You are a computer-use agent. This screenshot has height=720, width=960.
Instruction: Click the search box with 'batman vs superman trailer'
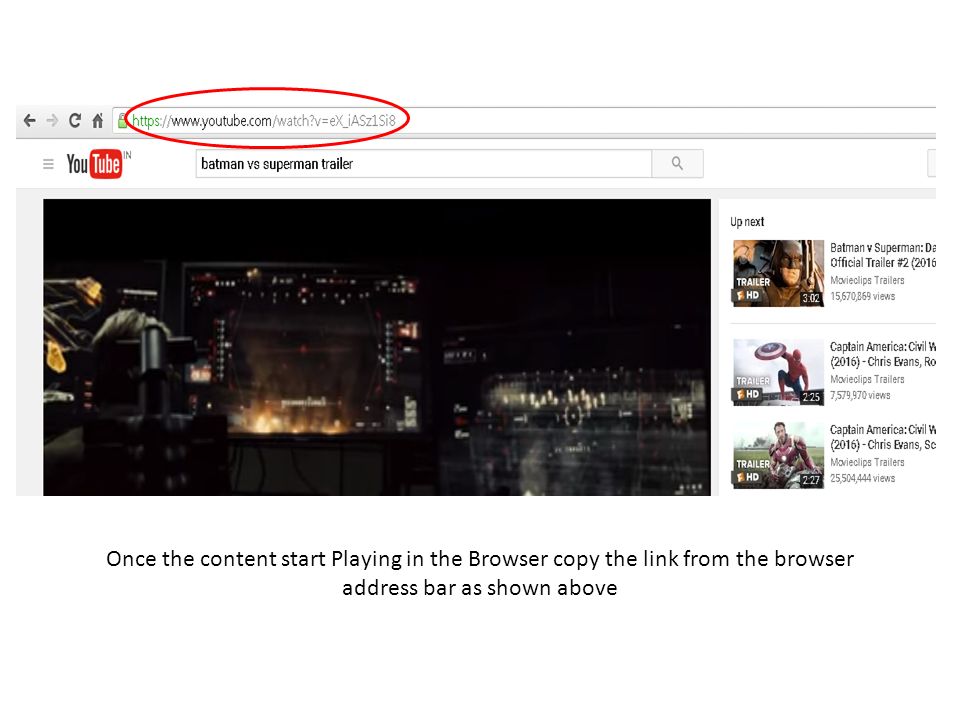tap(424, 163)
